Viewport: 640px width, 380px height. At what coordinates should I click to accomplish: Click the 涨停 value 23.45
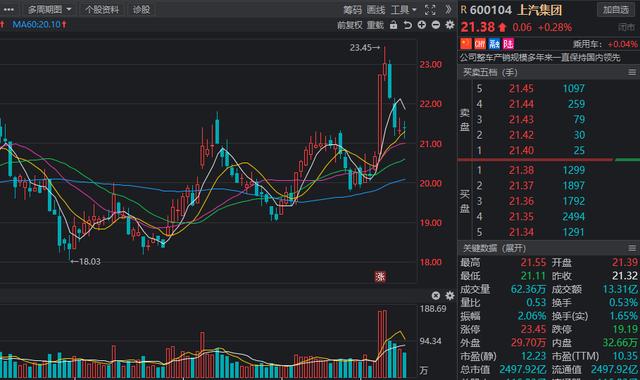pyautogui.click(x=533, y=329)
